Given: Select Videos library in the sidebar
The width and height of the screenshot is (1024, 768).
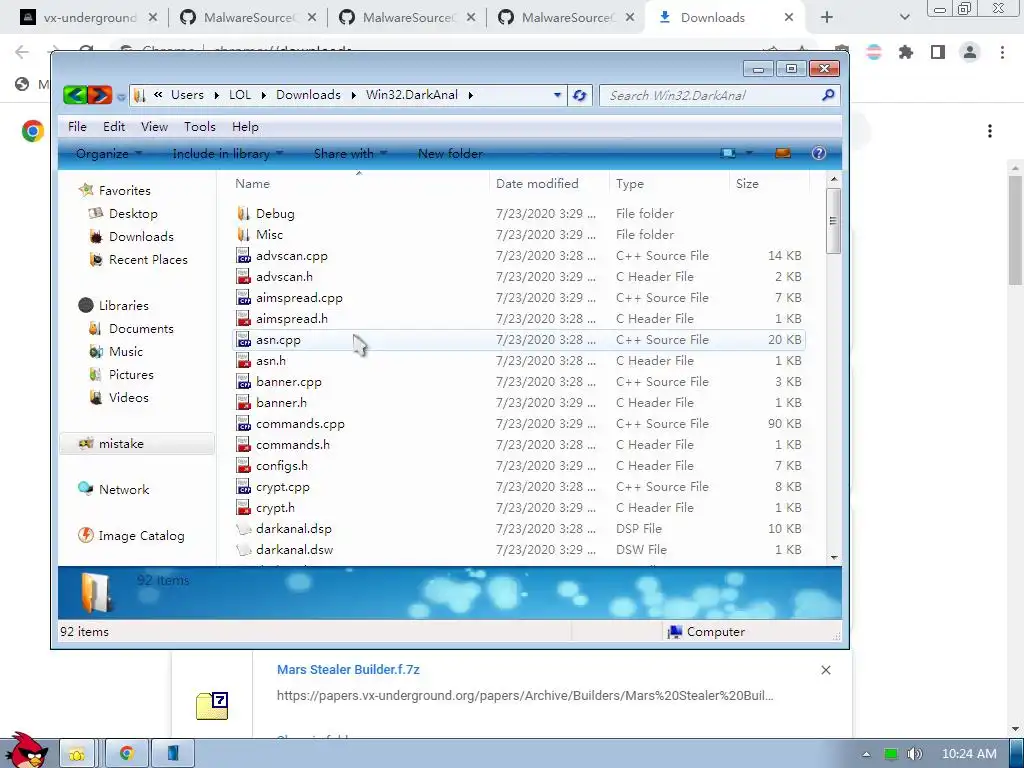Looking at the screenshot, I should [129, 397].
